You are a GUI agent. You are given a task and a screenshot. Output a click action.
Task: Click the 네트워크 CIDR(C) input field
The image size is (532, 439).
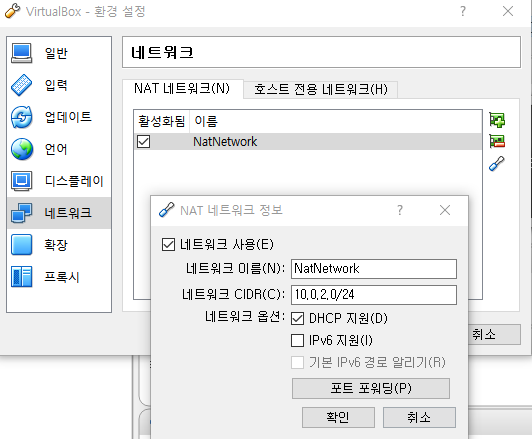(374, 295)
